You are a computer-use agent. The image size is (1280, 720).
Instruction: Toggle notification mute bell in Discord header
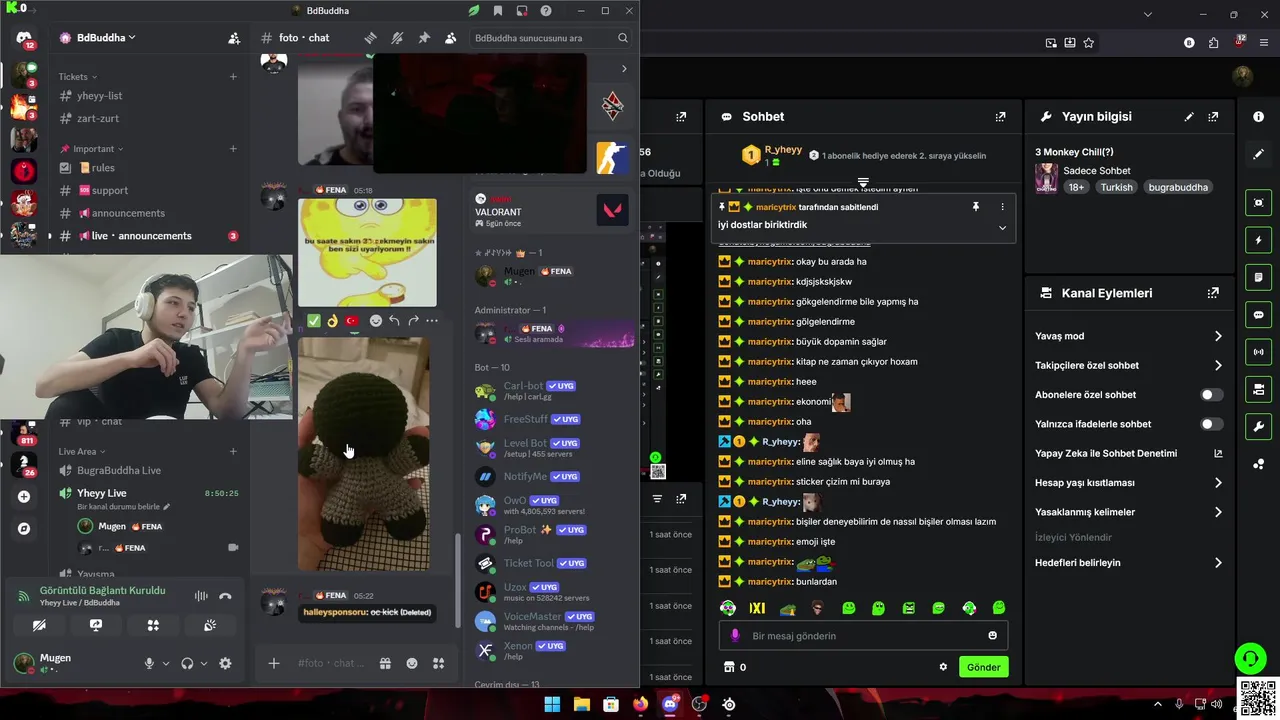click(x=397, y=38)
